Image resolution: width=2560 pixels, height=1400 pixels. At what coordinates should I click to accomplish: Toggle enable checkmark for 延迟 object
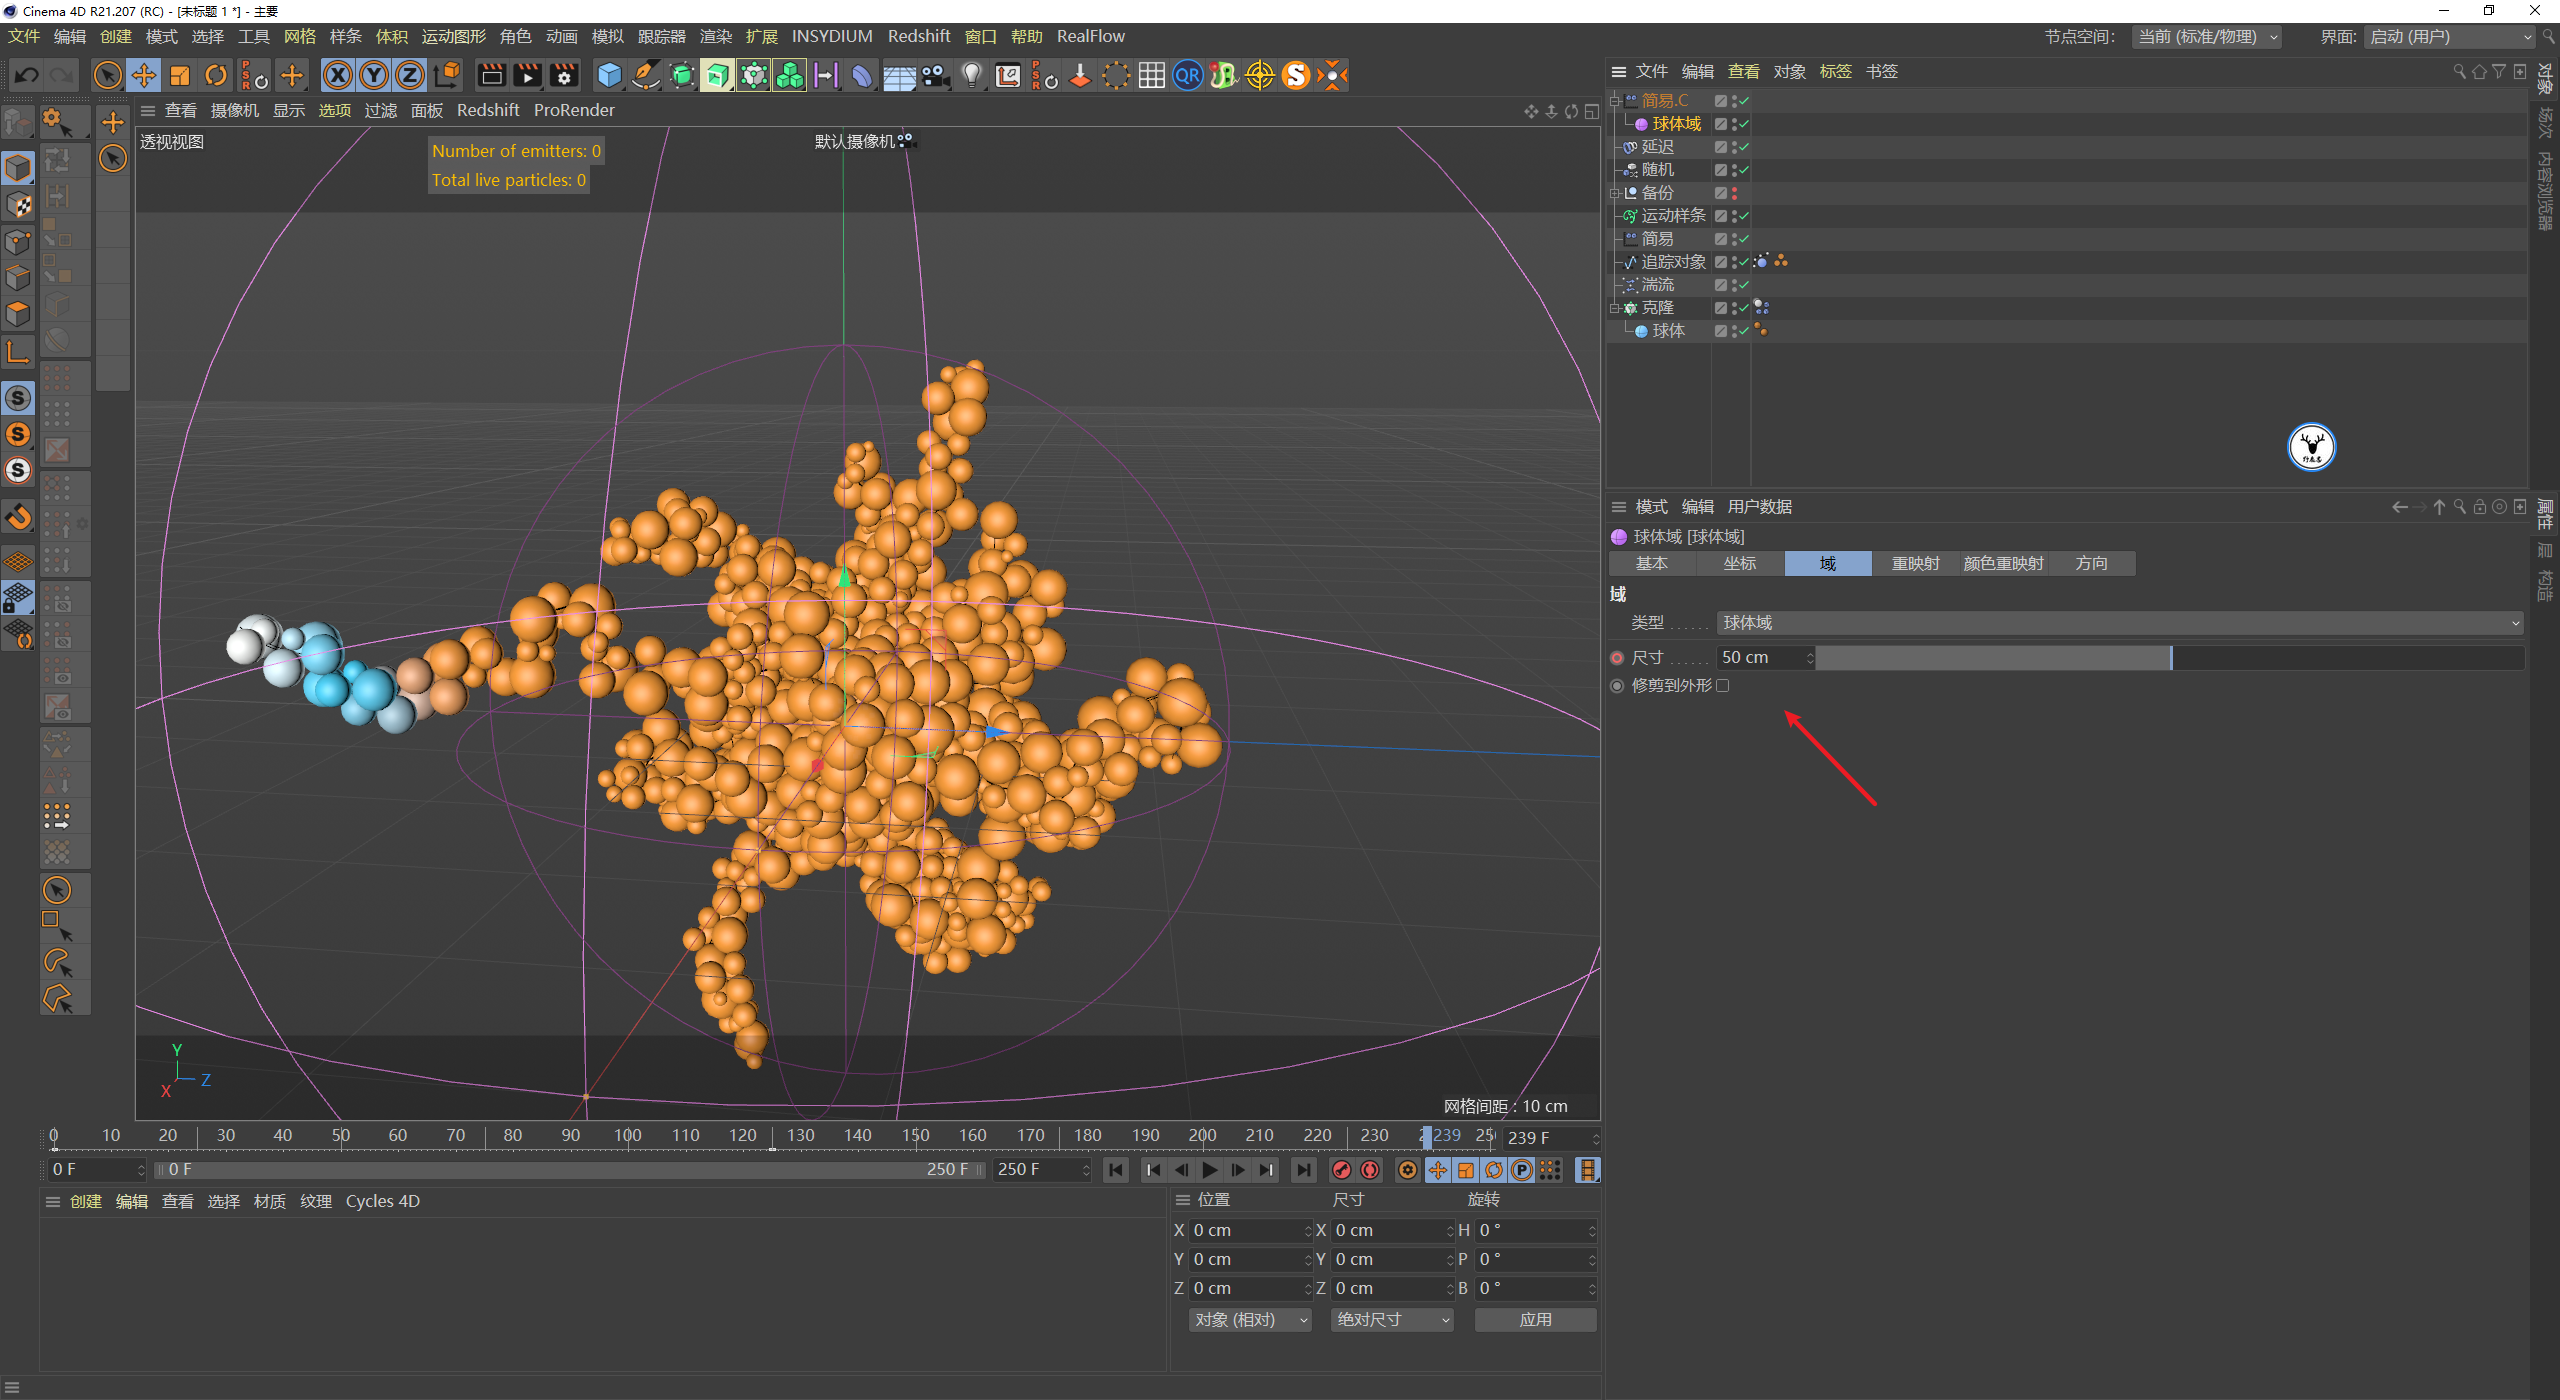click(1743, 147)
